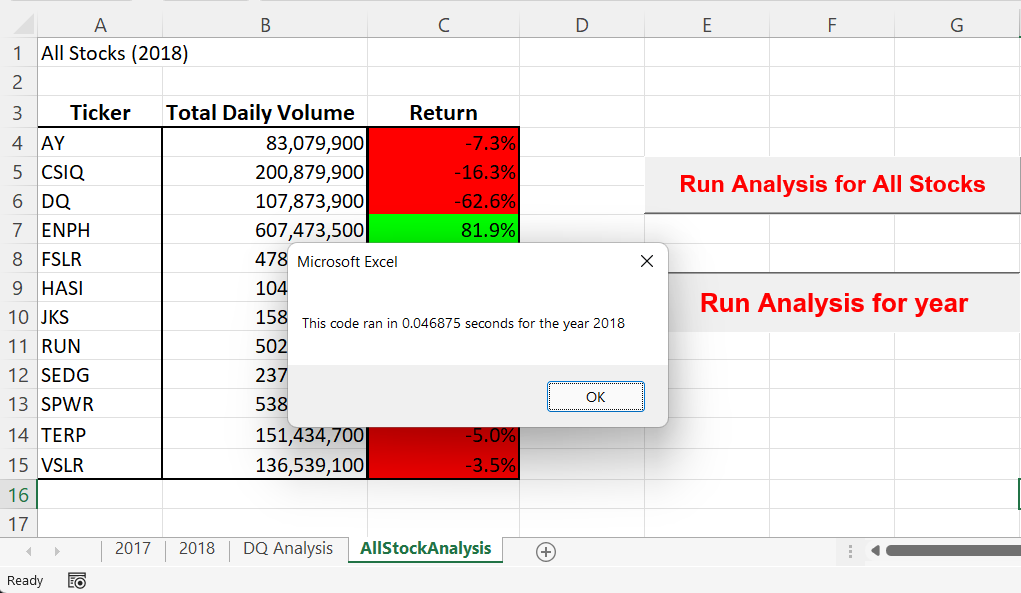This screenshot has width=1021, height=593.
Task: Select red return cell '-62.6%'
Action: (443, 200)
